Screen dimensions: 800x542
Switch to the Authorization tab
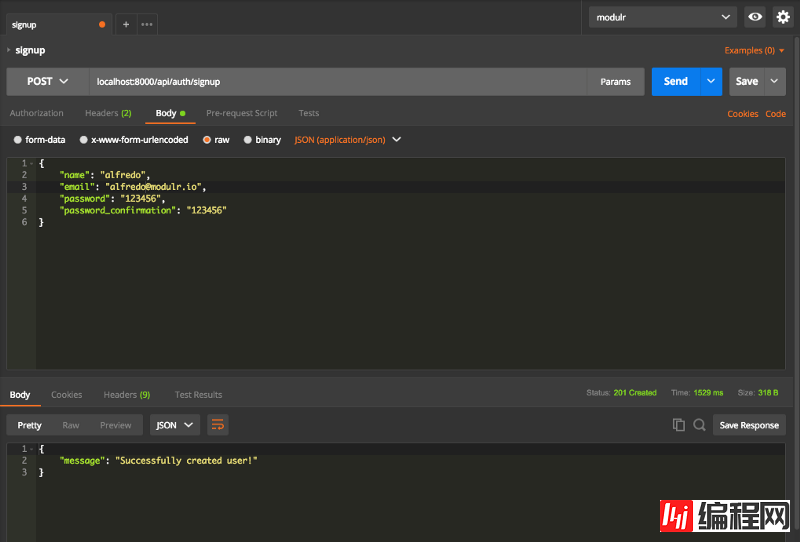pyautogui.click(x=37, y=113)
